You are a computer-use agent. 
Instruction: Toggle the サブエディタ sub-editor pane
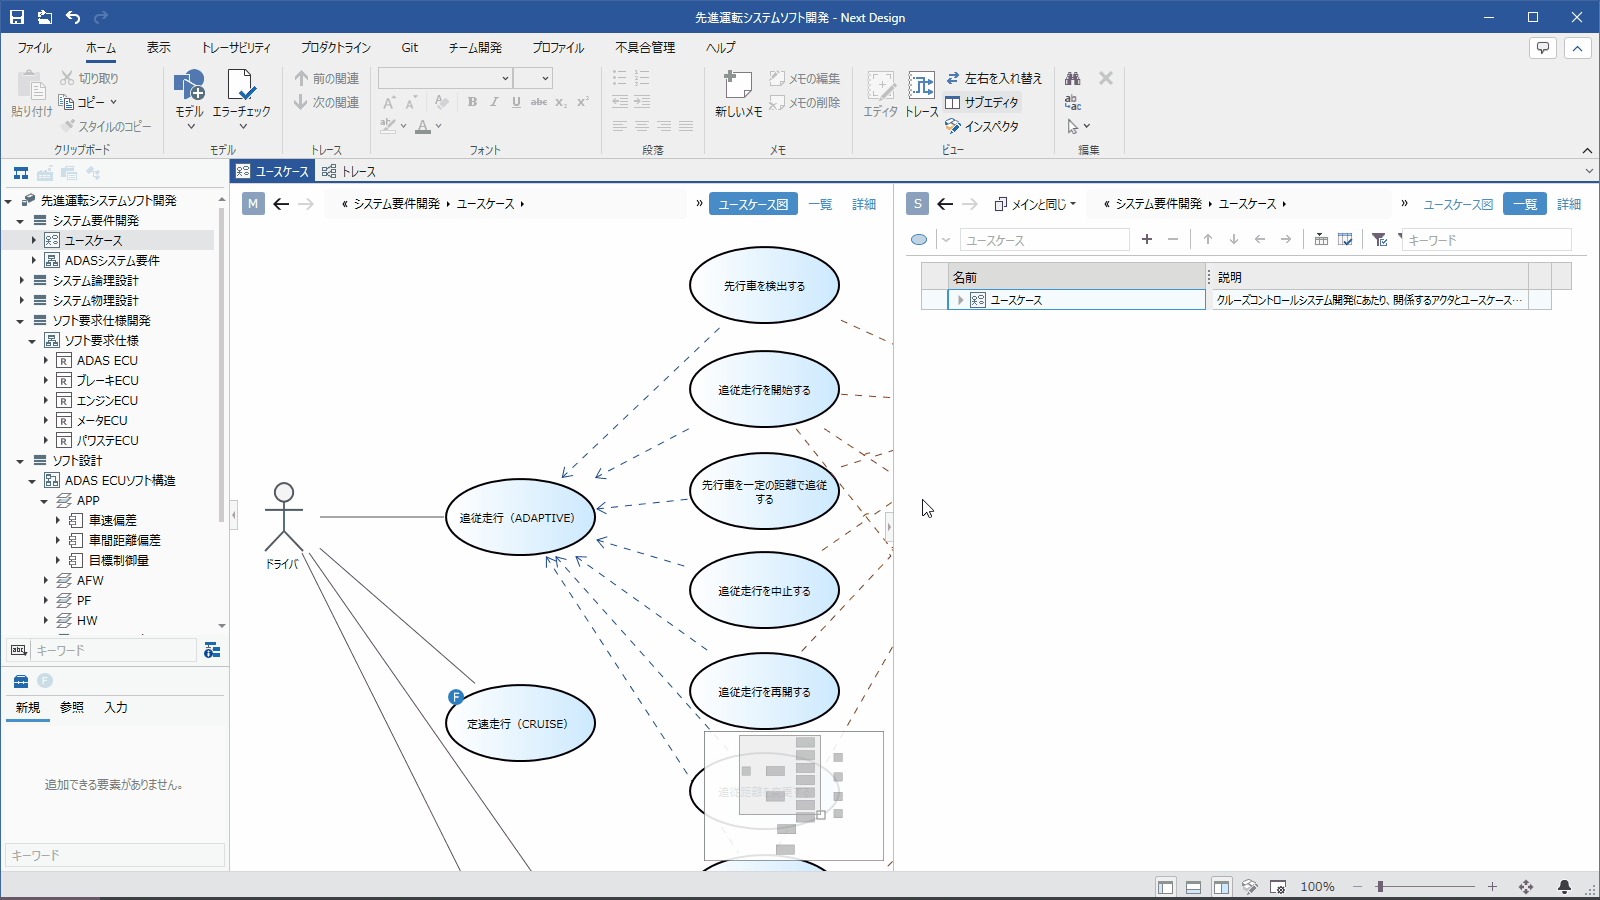click(982, 102)
